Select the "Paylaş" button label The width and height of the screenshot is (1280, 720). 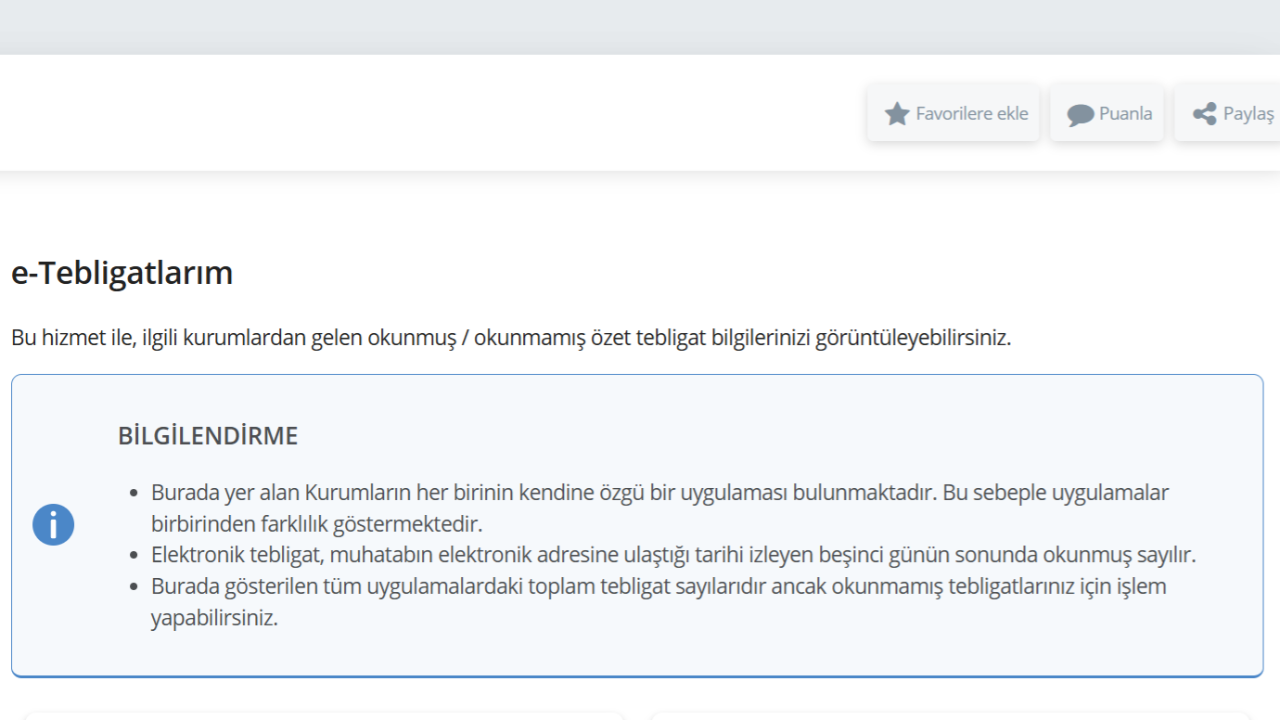pos(1248,114)
